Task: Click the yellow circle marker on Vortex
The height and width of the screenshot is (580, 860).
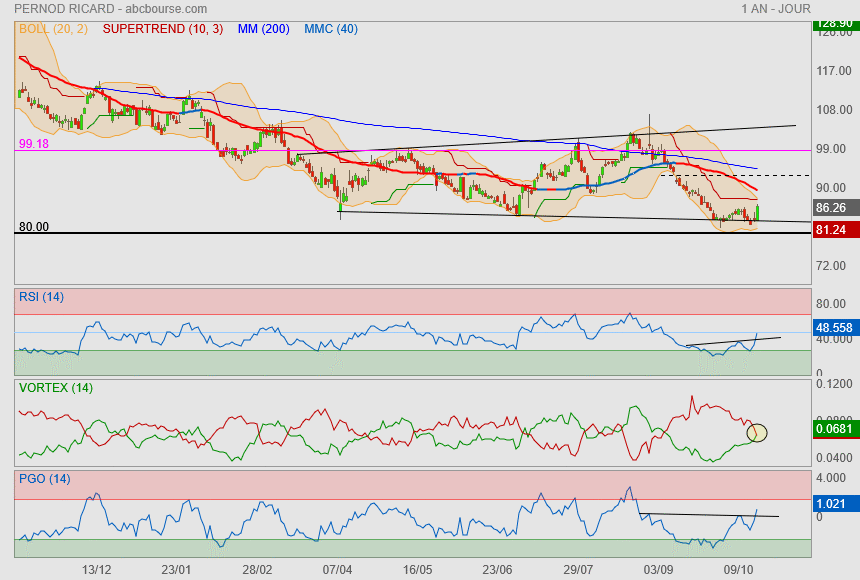Action: pos(757,432)
